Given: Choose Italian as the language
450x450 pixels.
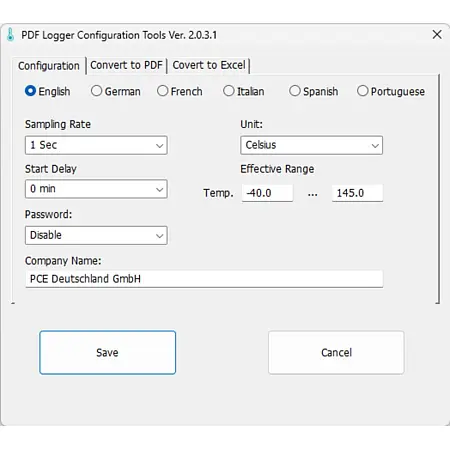Looking at the screenshot, I should click(244, 91).
